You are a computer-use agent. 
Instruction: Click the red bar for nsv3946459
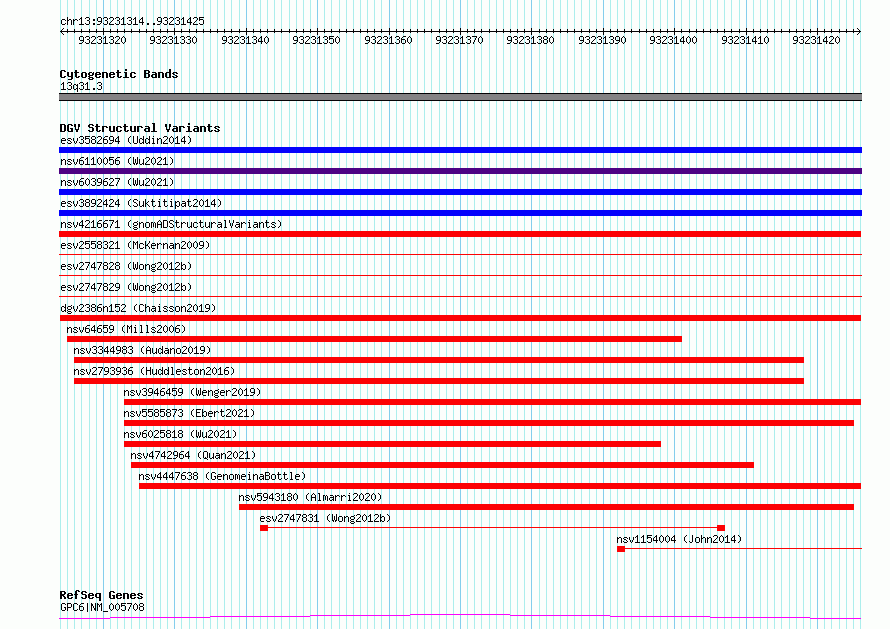pyautogui.click(x=492, y=402)
